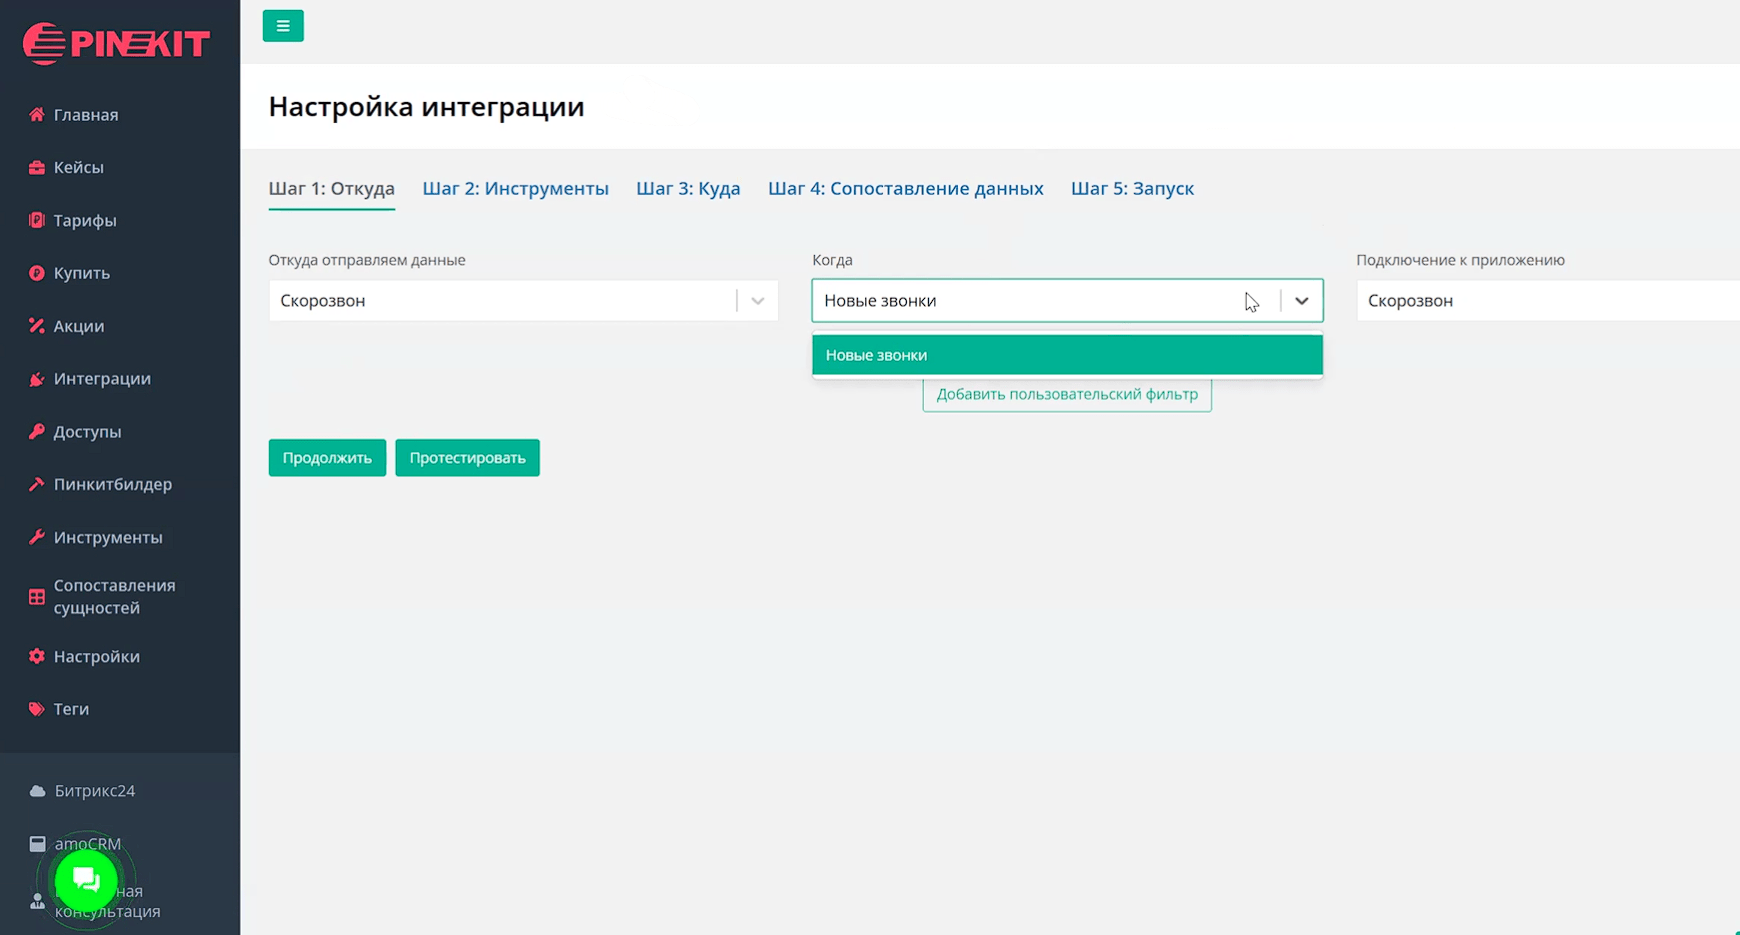Click the key icon beside Доступы
This screenshot has height=935, width=1740.
(x=37, y=432)
